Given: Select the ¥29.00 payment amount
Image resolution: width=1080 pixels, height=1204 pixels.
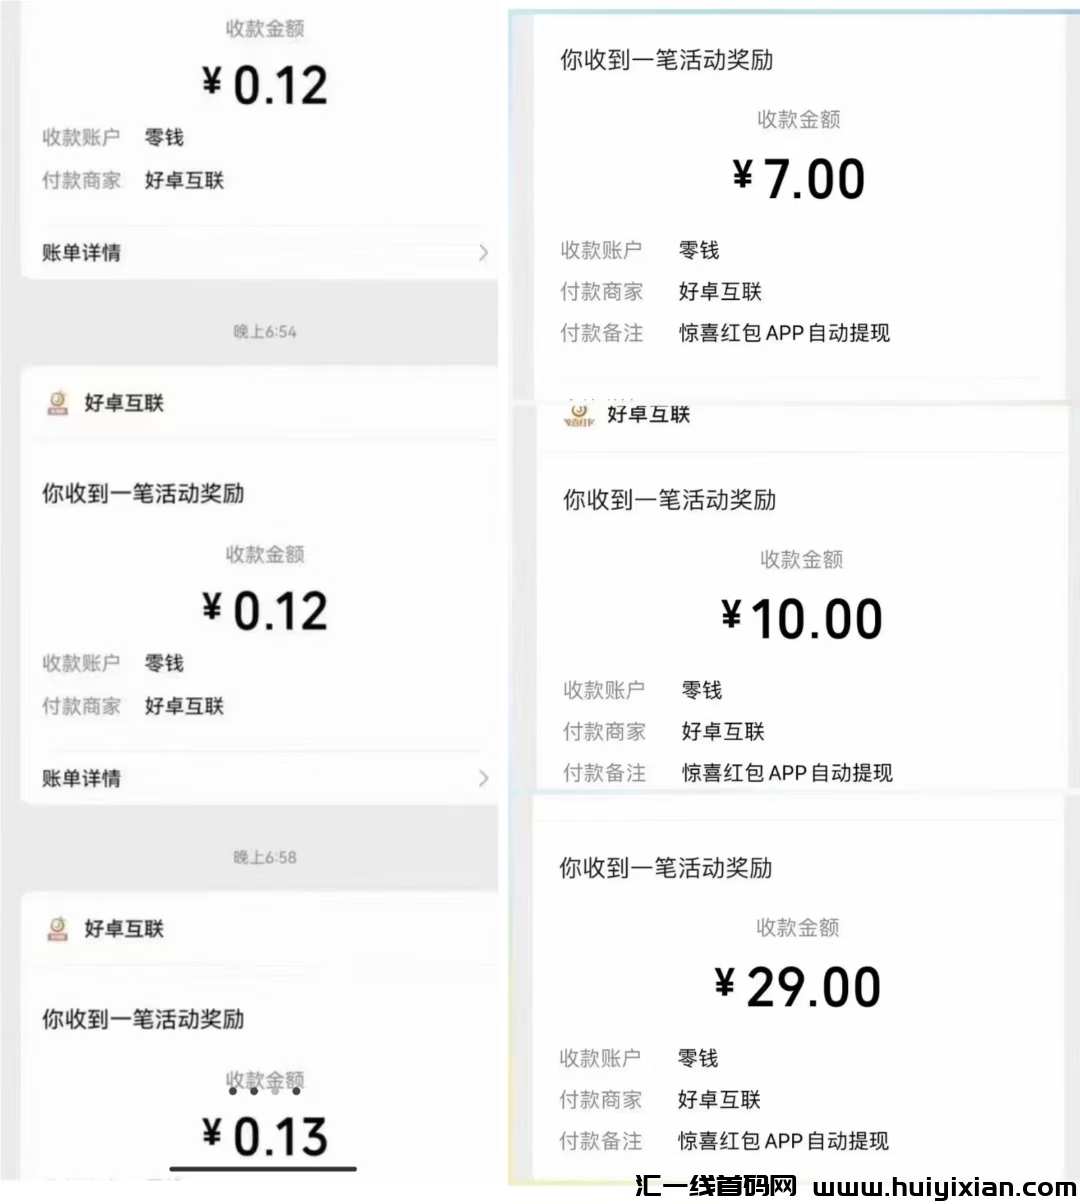Looking at the screenshot, I should (x=798, y=987).
